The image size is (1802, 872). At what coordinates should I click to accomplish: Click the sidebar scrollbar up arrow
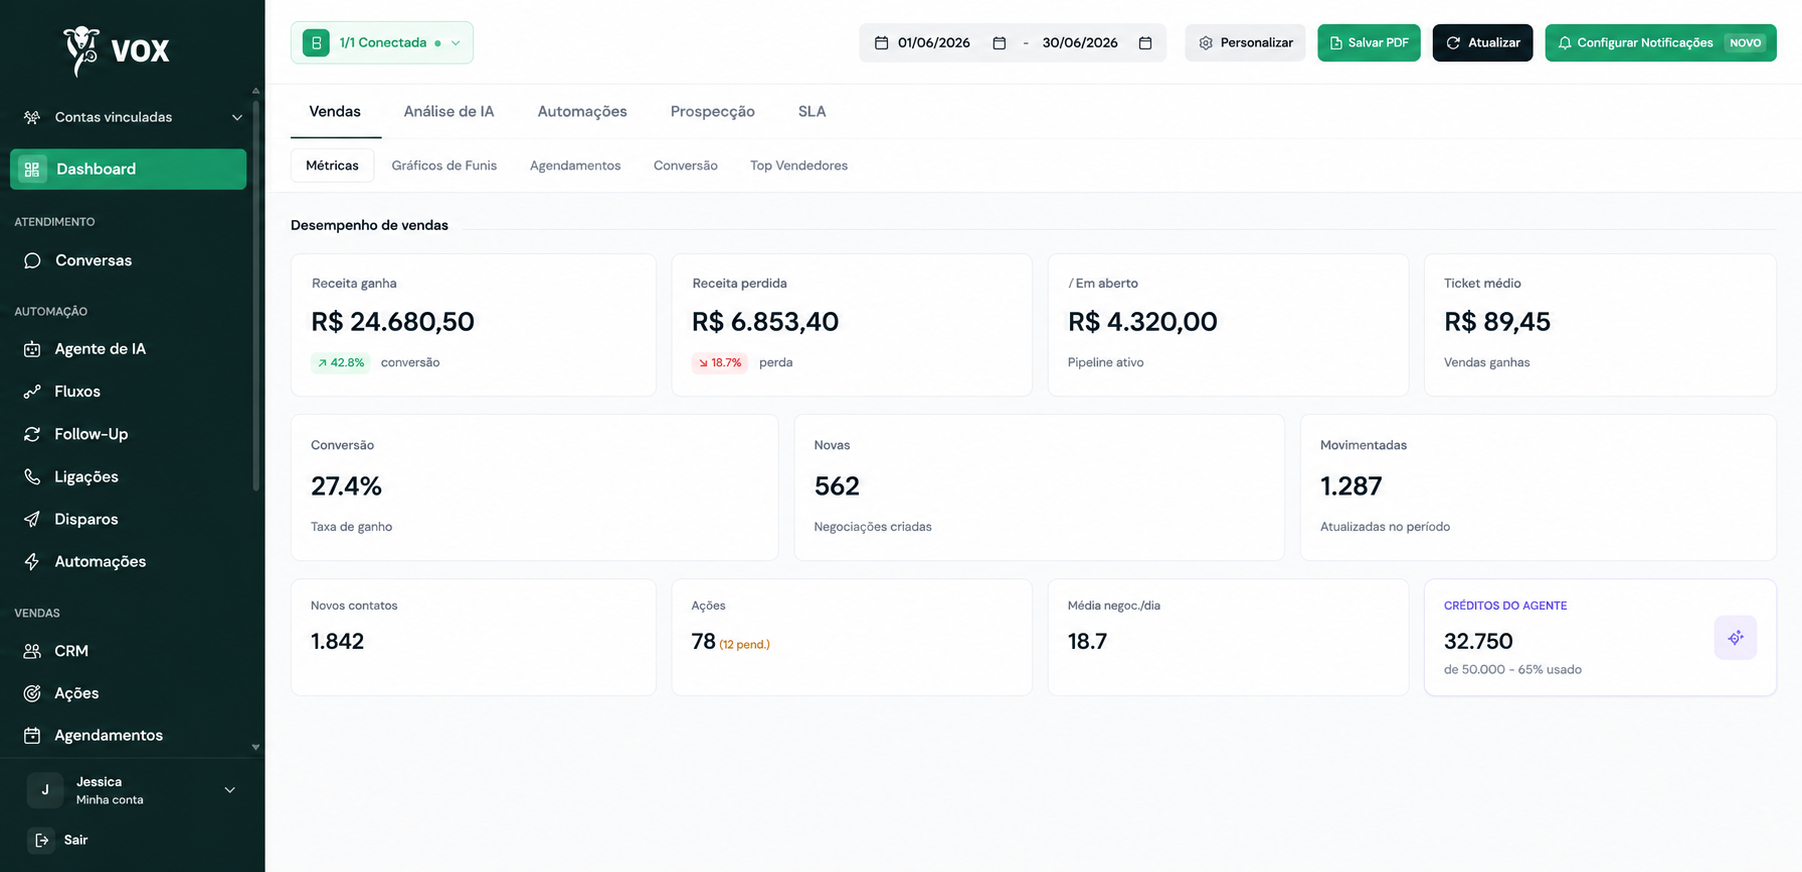click(256, 91)
